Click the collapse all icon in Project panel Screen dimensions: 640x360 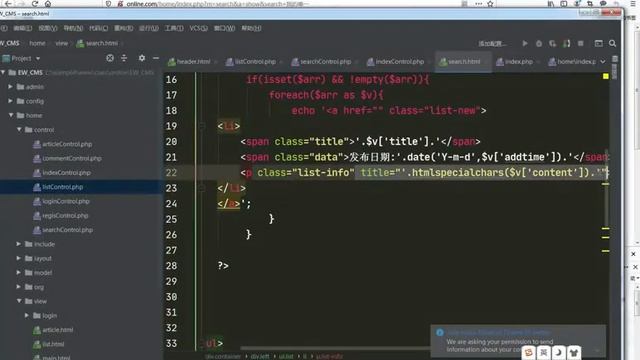click(124, 58)
